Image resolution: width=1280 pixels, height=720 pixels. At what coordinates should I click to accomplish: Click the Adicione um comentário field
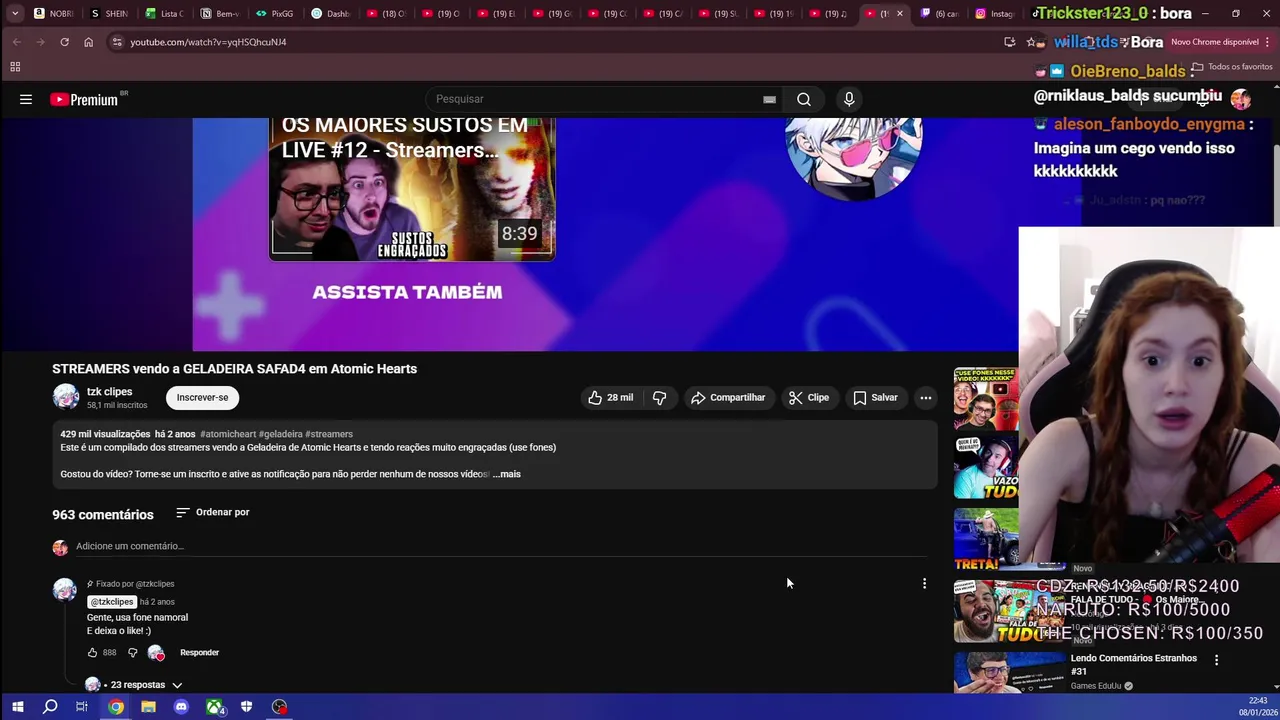(500, 546)
